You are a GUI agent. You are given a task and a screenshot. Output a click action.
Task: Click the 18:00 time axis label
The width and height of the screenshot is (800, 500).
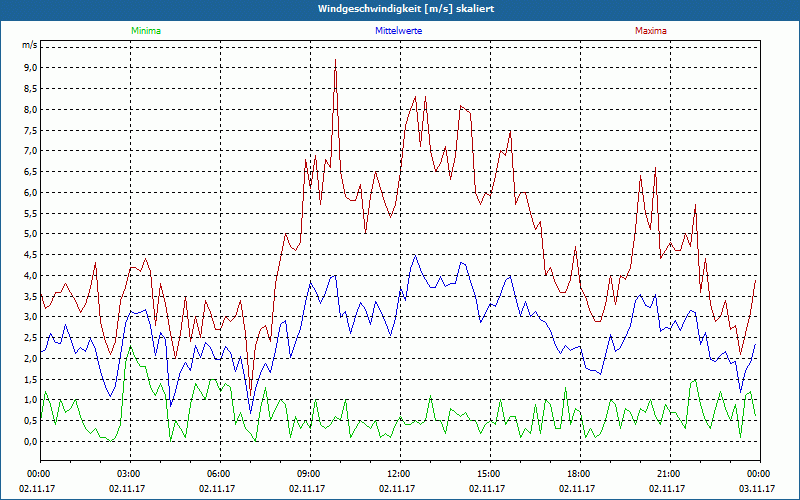point(580,474)
